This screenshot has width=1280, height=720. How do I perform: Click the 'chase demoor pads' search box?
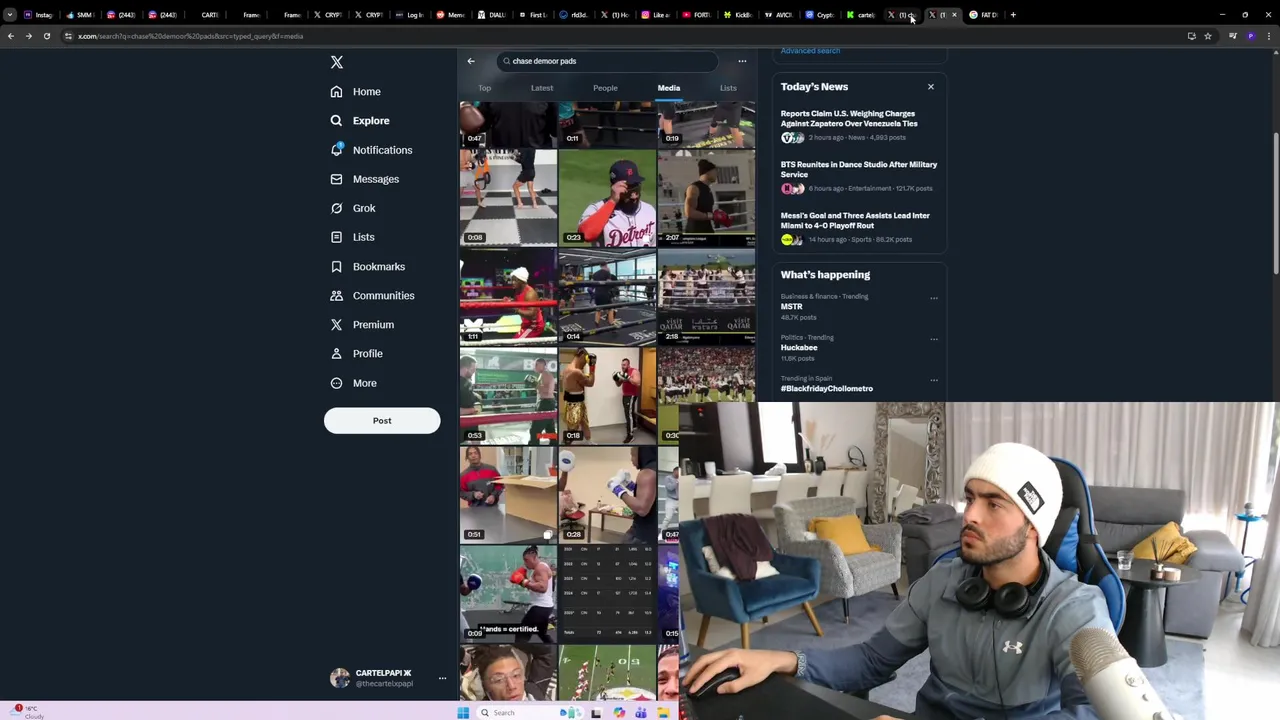coord(606,61)
